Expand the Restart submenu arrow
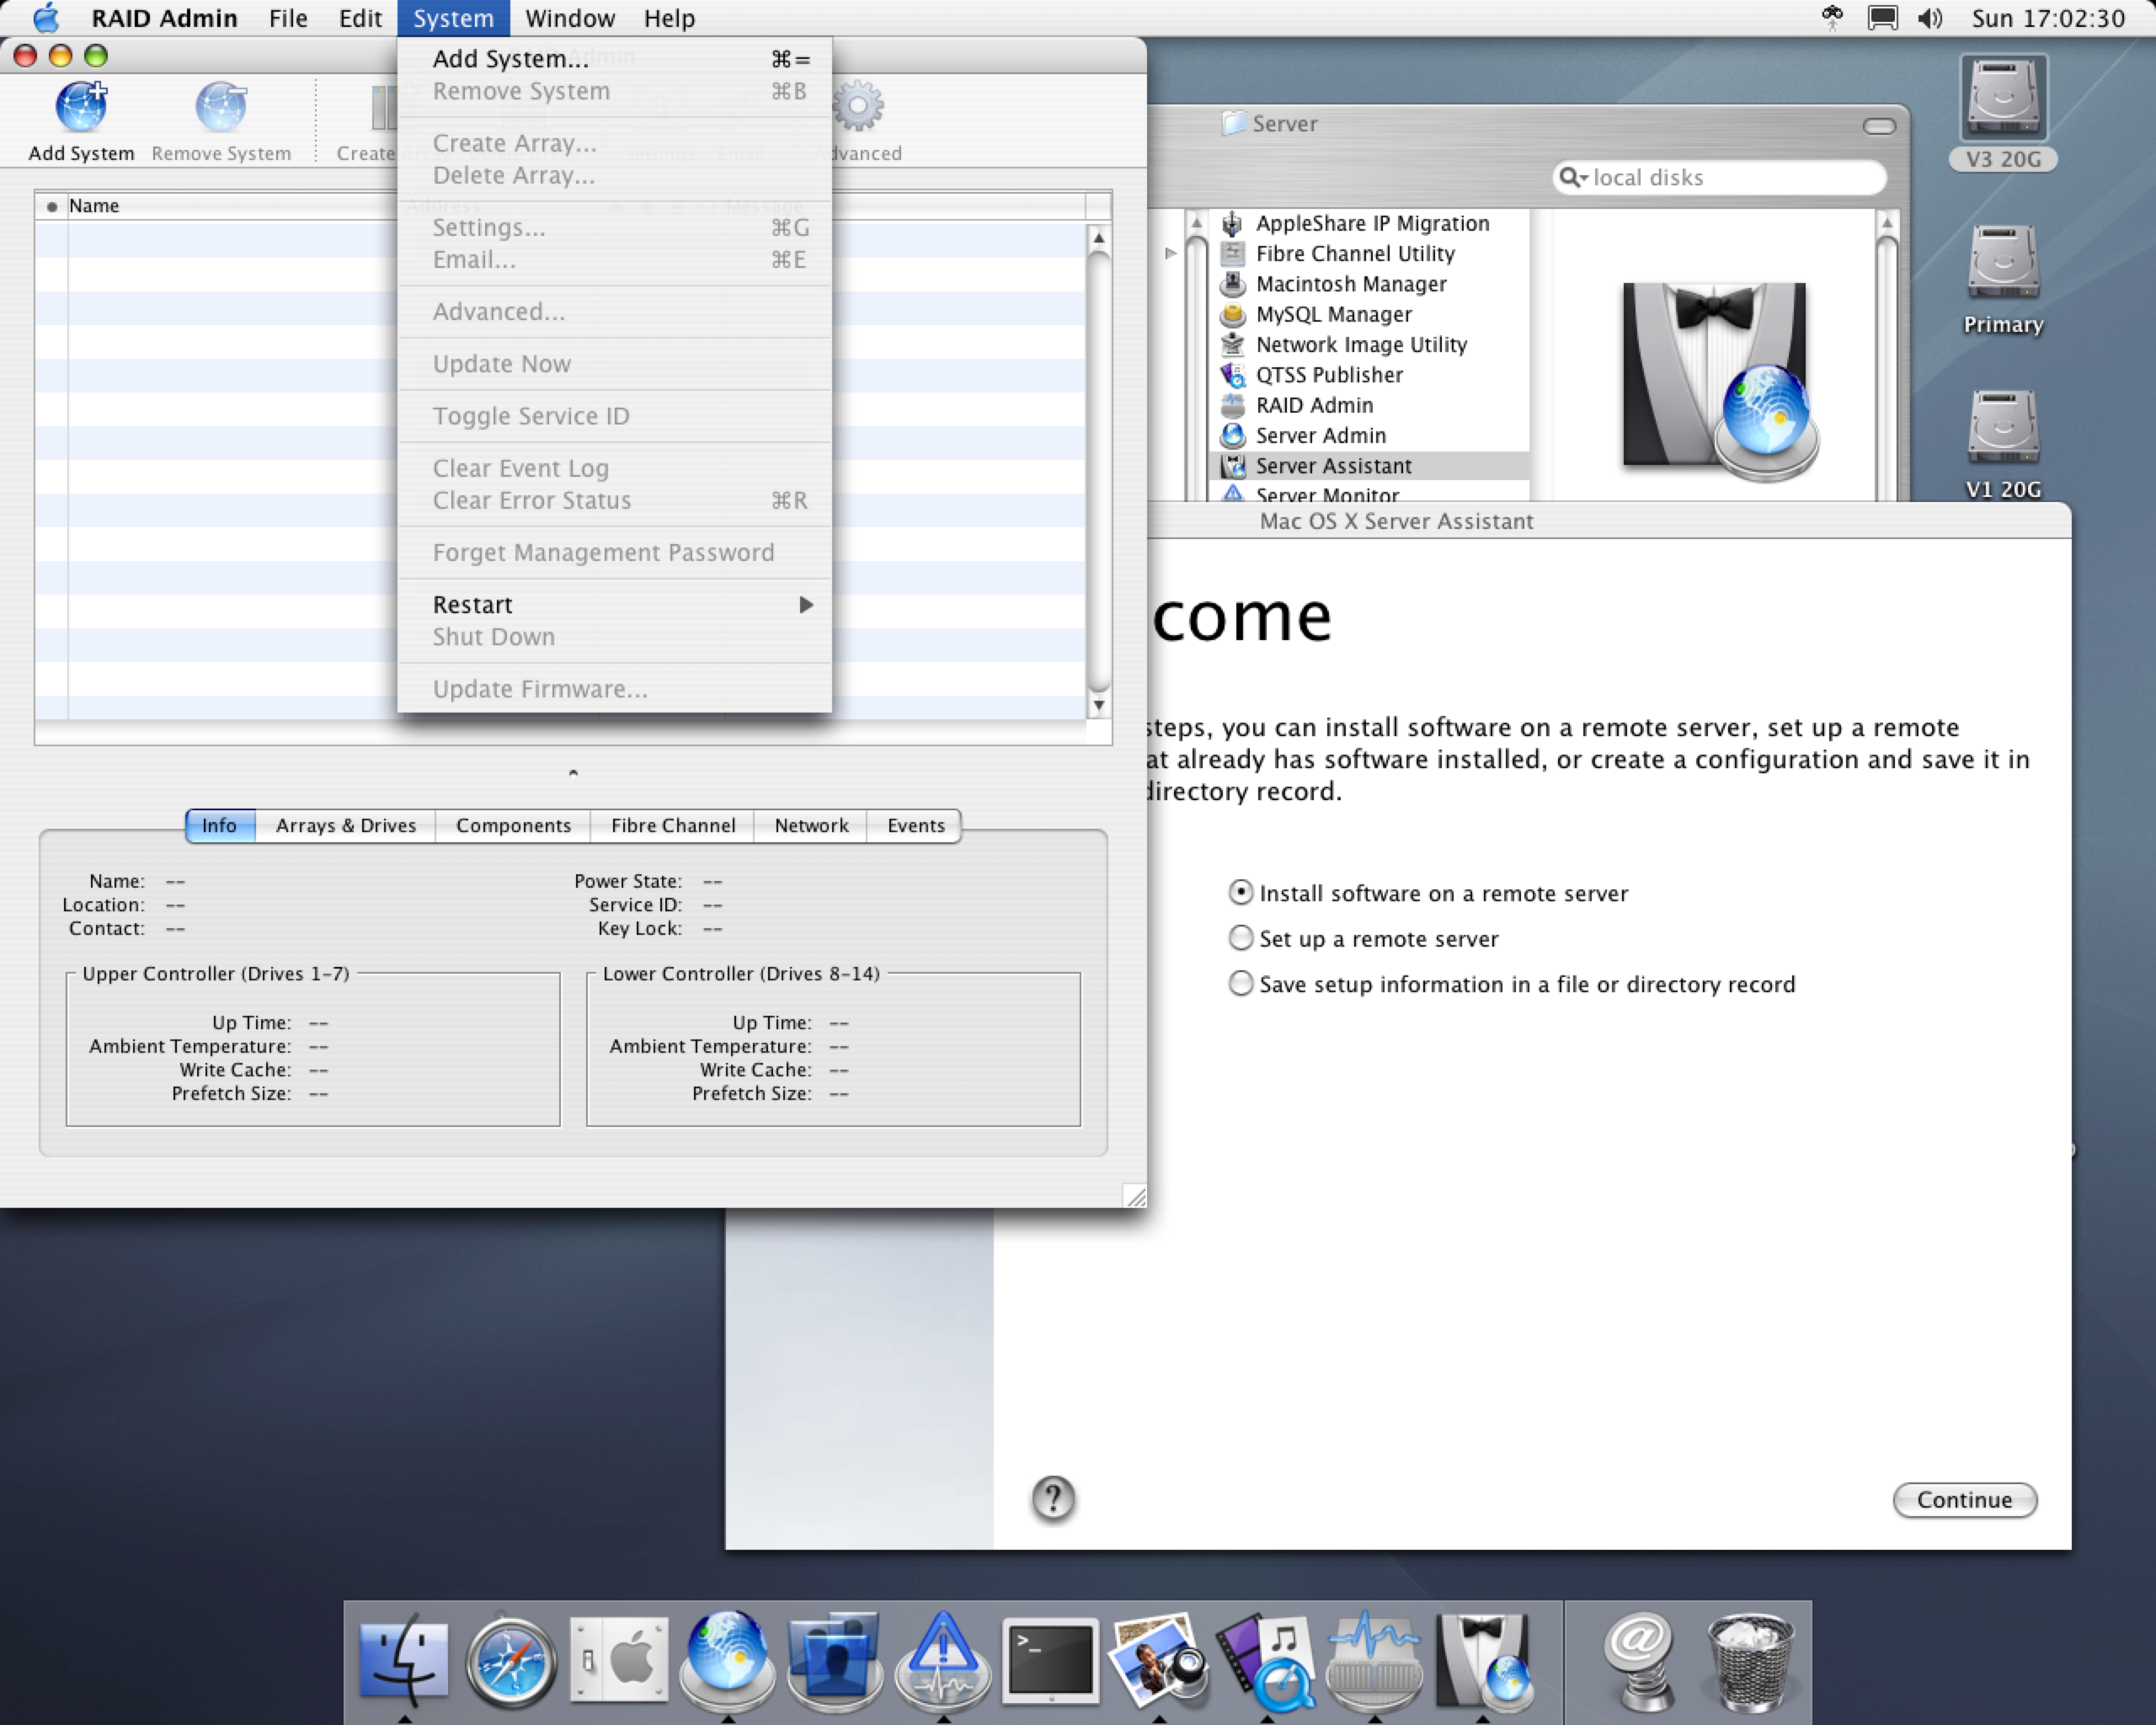 (806, 604)
